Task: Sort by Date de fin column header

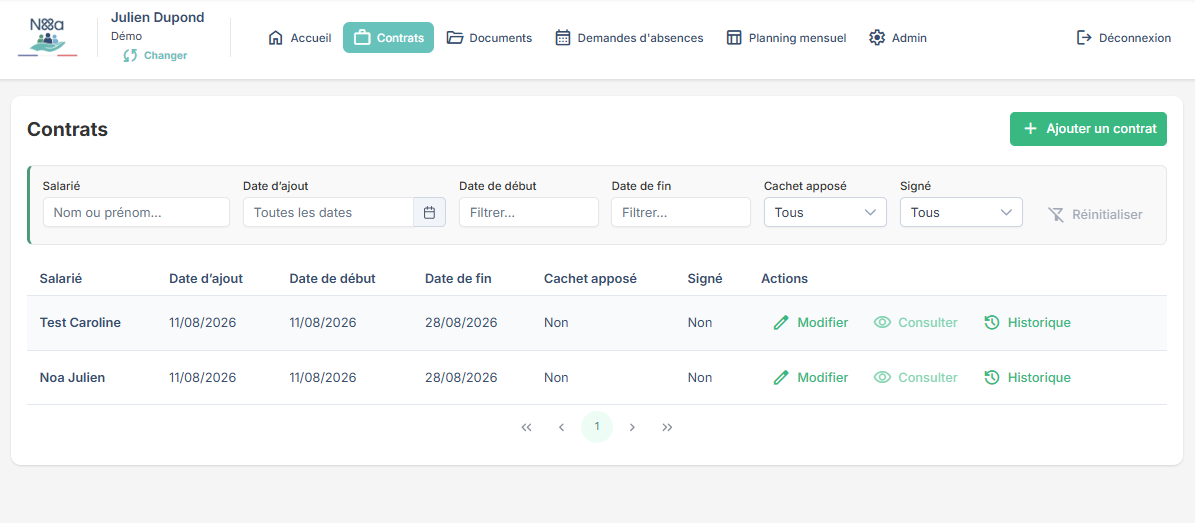Action: point(458,278)
